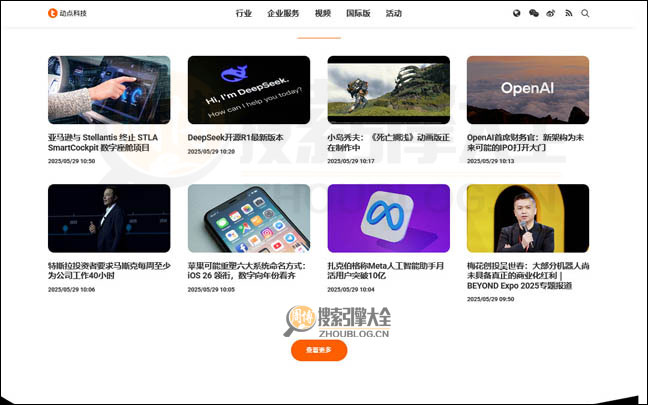
Task: Open the iPhone home screen thumbnail
Action: point(249,218)
